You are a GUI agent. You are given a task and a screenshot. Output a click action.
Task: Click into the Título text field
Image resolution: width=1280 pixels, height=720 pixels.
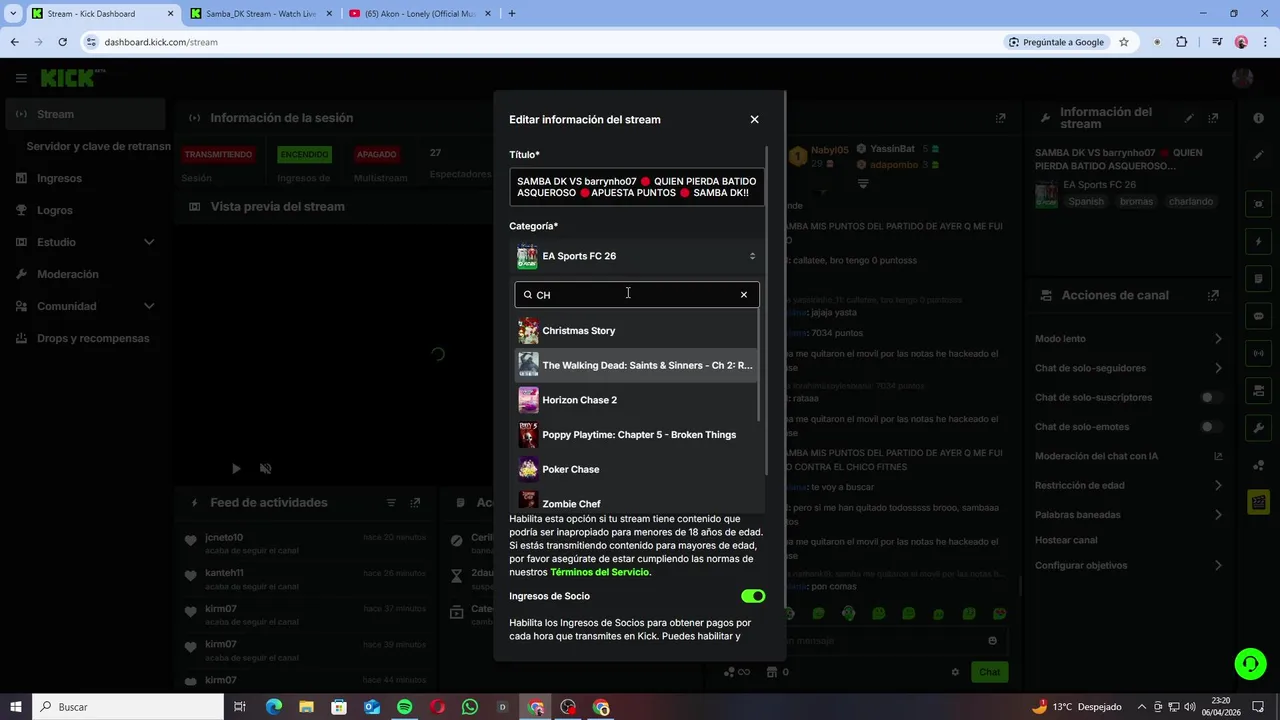point(637,187)
